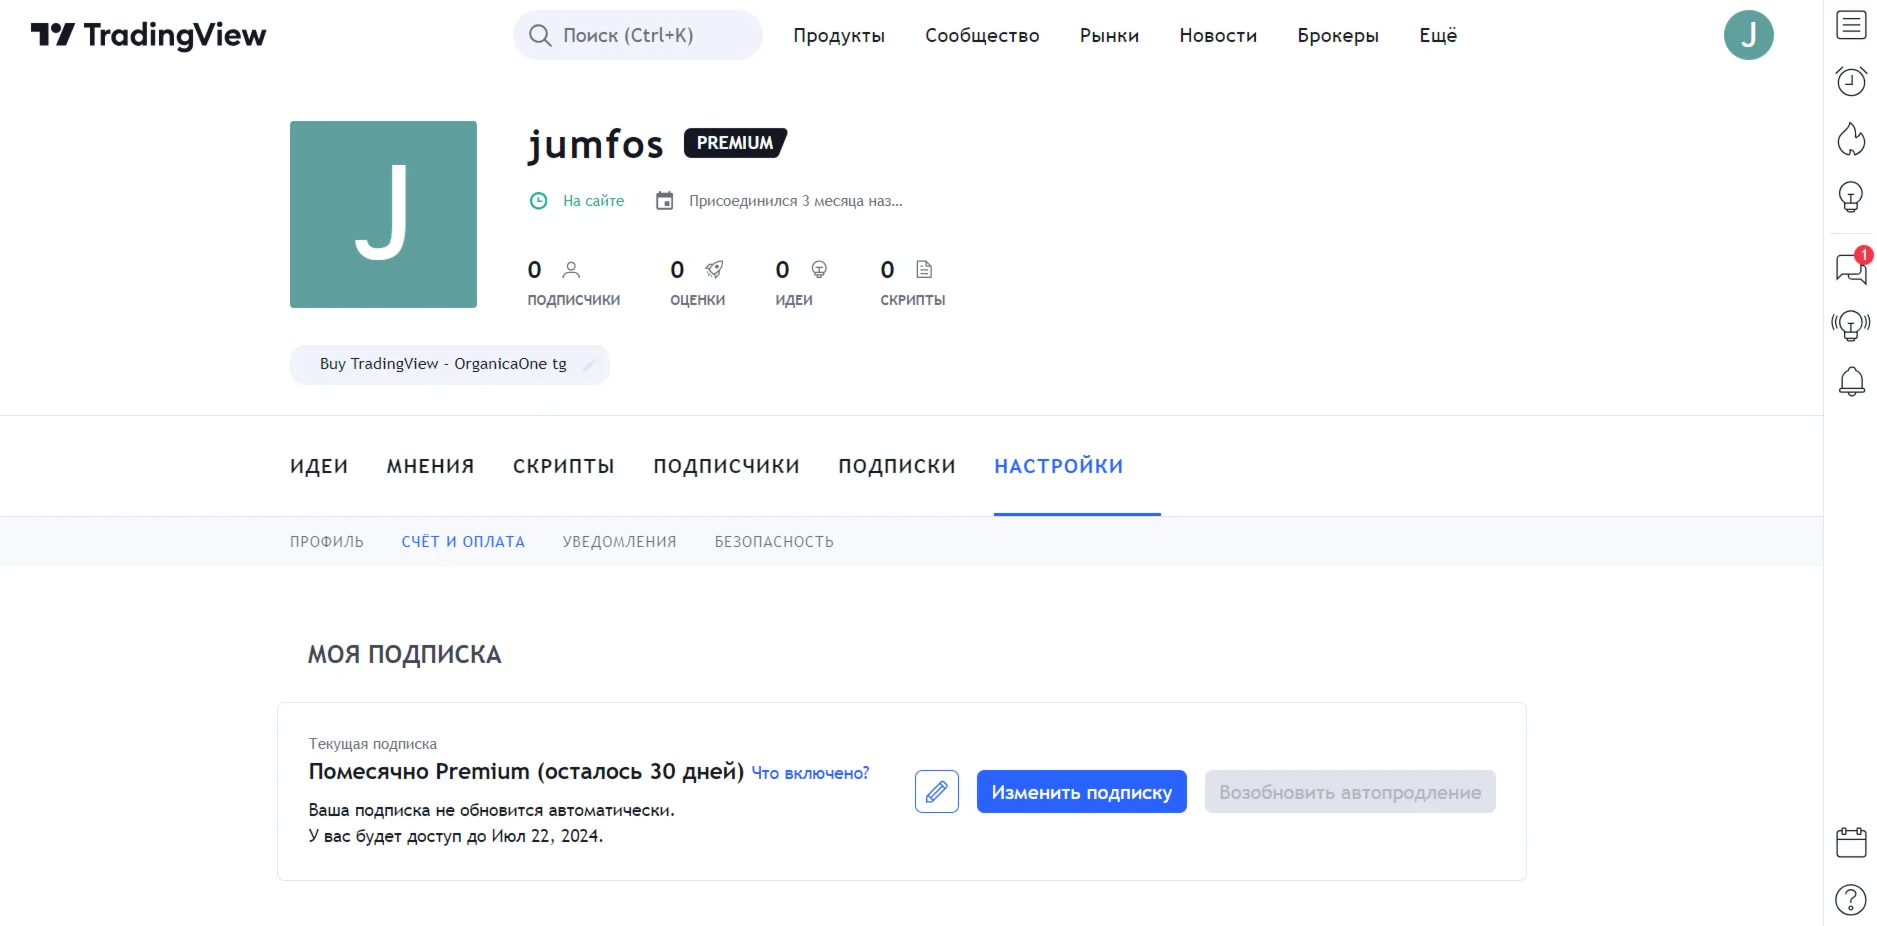
Task: Open the notifications bell icon
Action: tap(1851, 381)
